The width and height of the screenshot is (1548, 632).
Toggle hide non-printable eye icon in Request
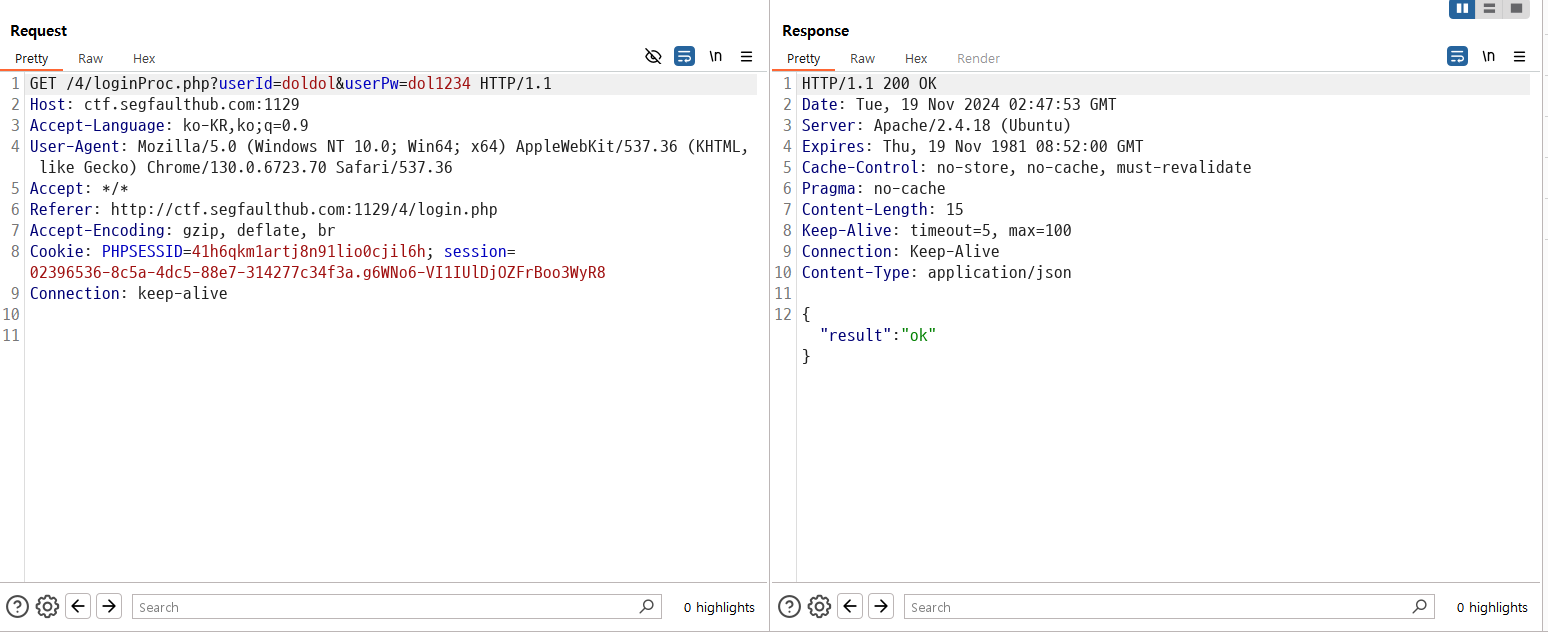click(653, 56)
